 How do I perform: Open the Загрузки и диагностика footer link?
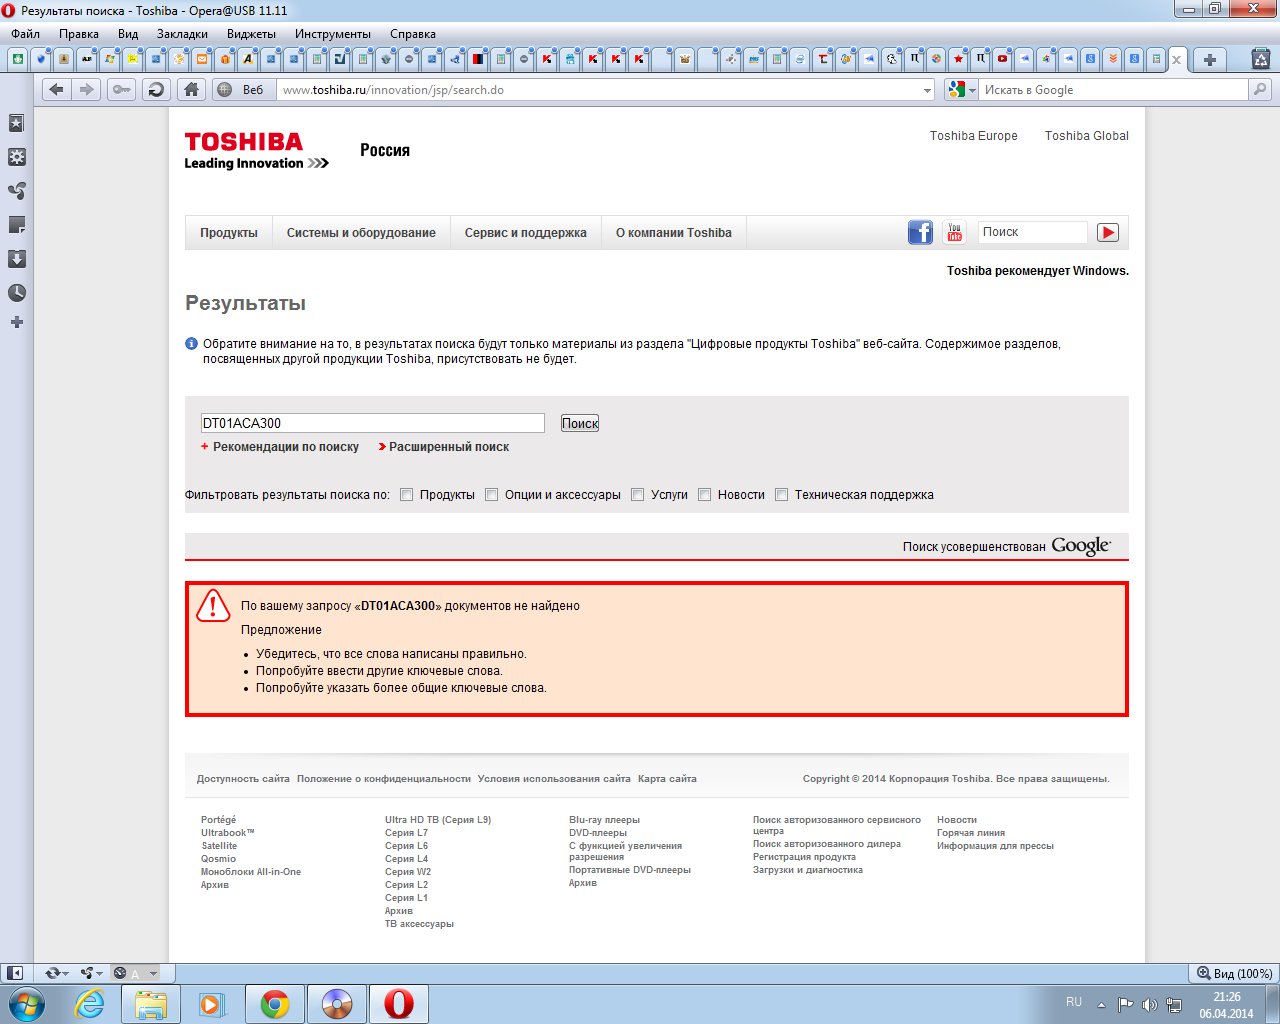pyautogui.click(x=808, y=870)
